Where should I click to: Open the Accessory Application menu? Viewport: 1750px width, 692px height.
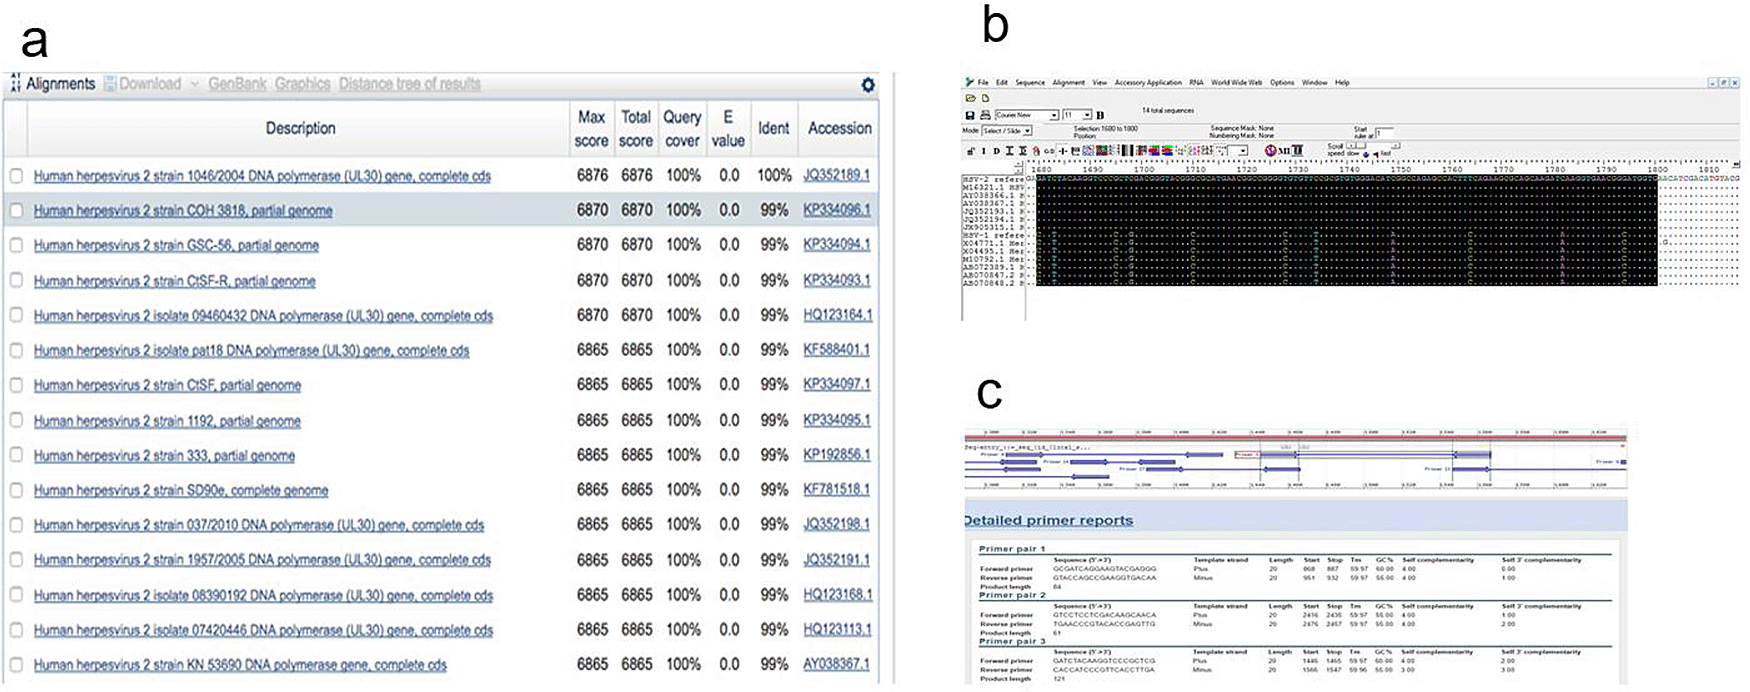click(x=1147, y=82)
